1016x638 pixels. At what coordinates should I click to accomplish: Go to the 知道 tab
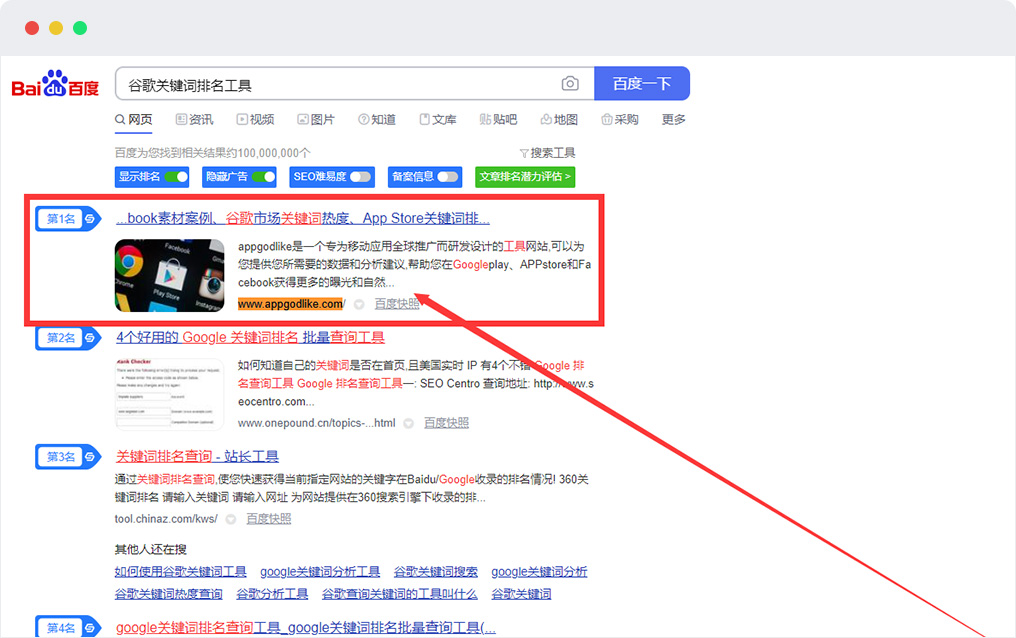[377, 119]
